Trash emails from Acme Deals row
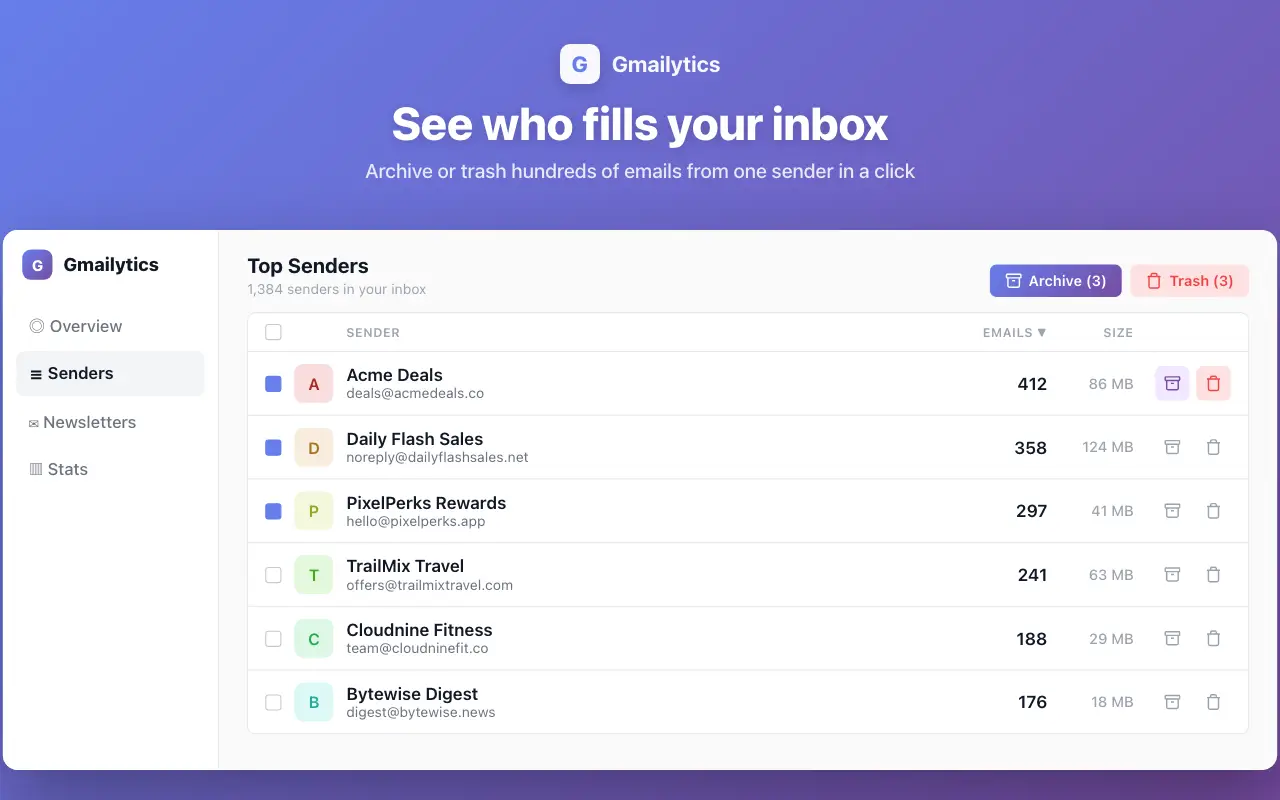The height and width of the screenshot is (800, 1280). pyautogui.click(x=1213, y=383)
